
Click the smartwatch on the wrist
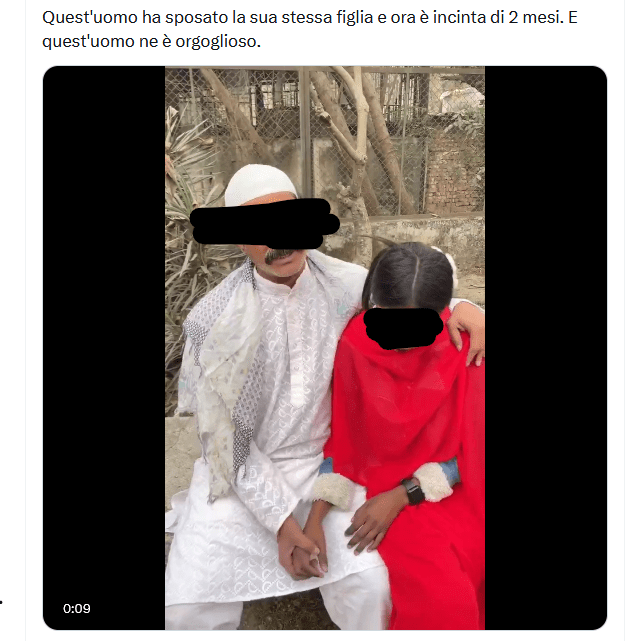pos(414,492)
